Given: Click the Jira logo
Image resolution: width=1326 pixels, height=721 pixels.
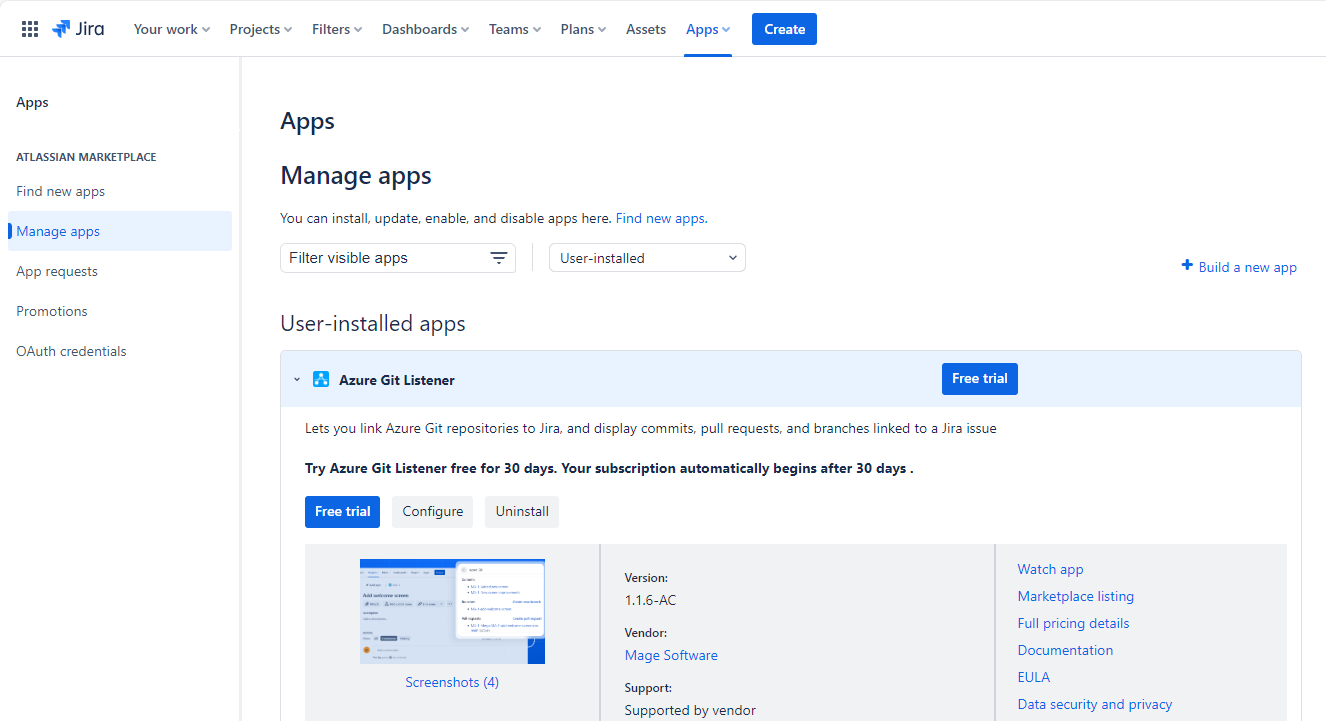Looking at the screenshot, I should (78, 29).
